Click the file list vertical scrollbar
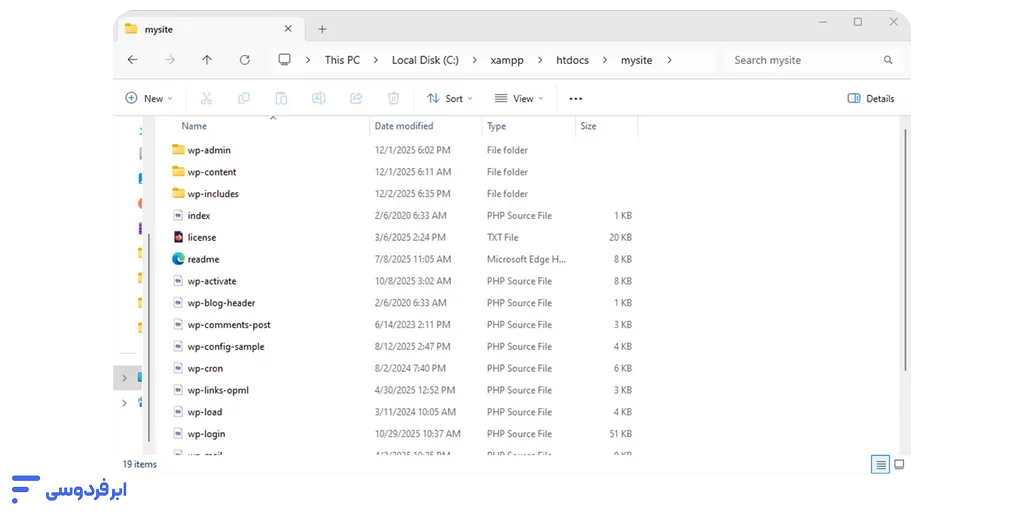The width and height of the screenshot is (1024, 515). point(905,249)
